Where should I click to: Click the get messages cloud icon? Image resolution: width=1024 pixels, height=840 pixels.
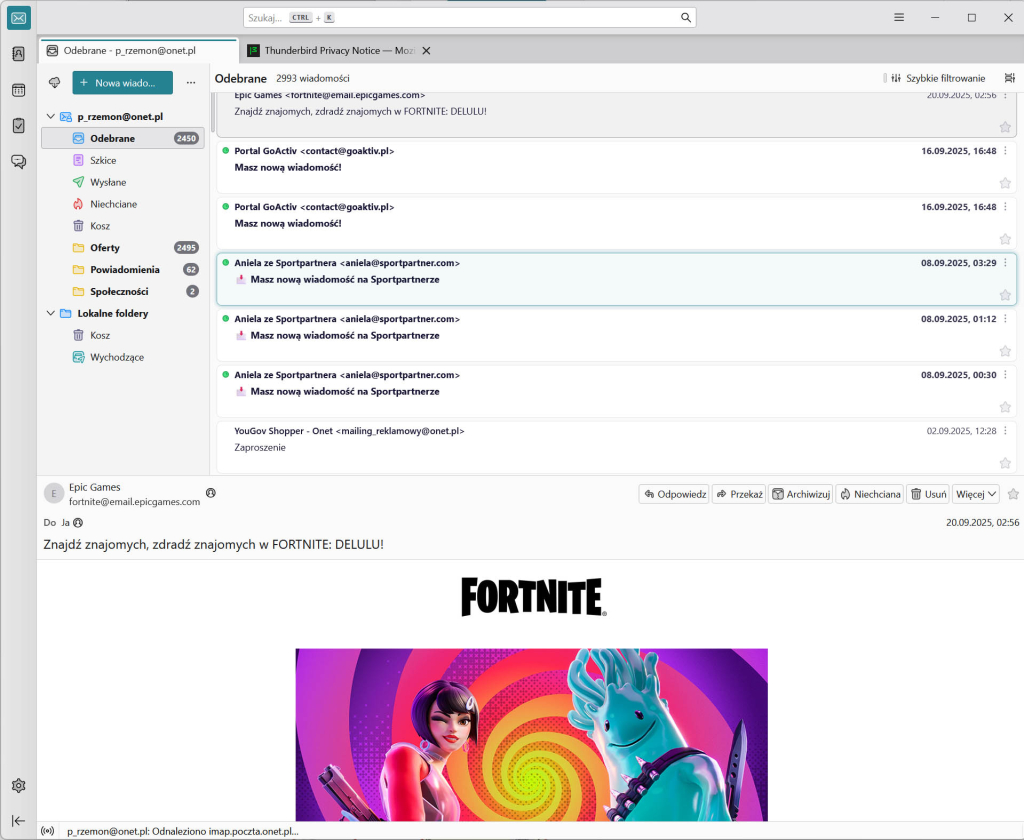(54, 82)
